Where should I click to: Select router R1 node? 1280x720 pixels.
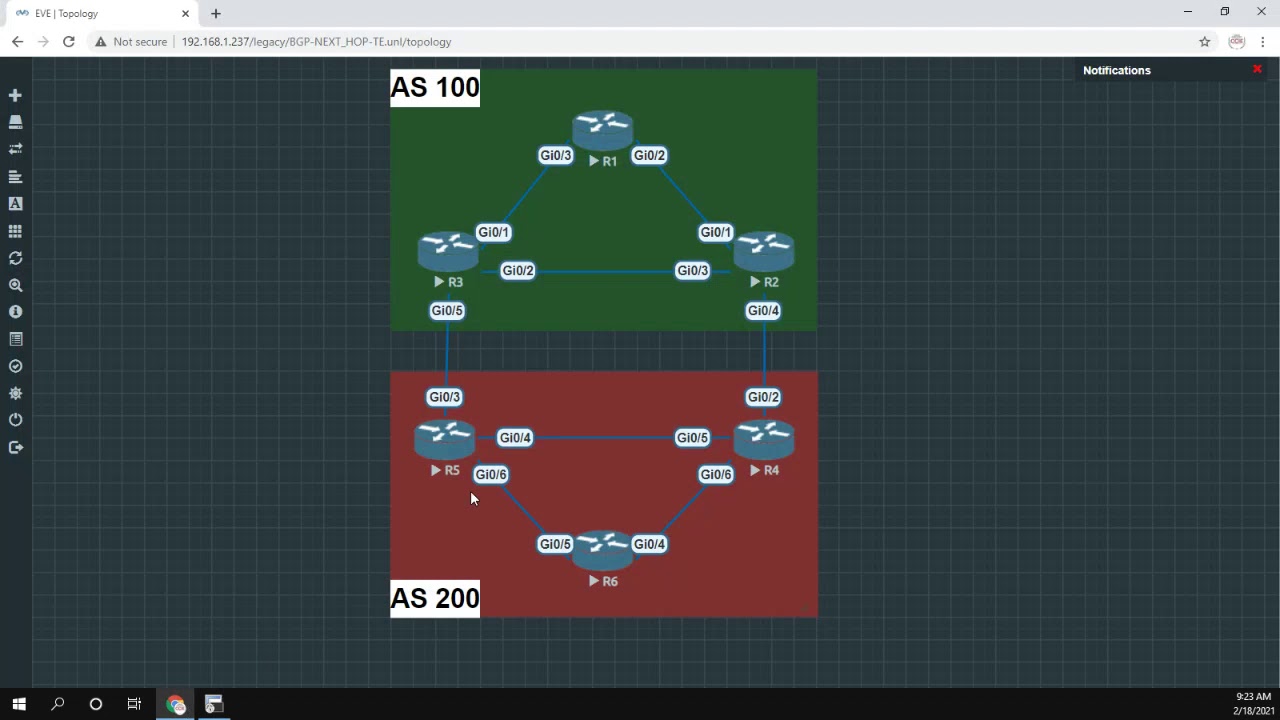[603, 131]
